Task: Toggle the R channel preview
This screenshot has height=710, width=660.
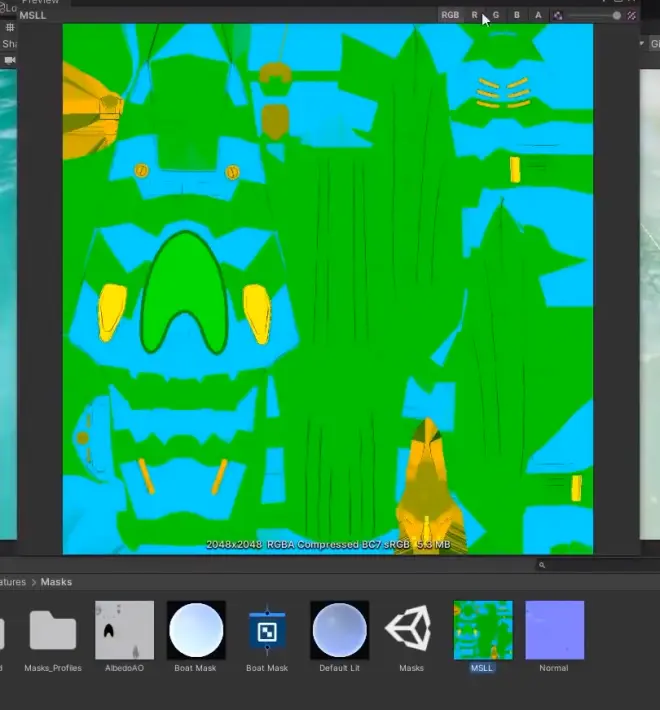Action: point(474,15)
